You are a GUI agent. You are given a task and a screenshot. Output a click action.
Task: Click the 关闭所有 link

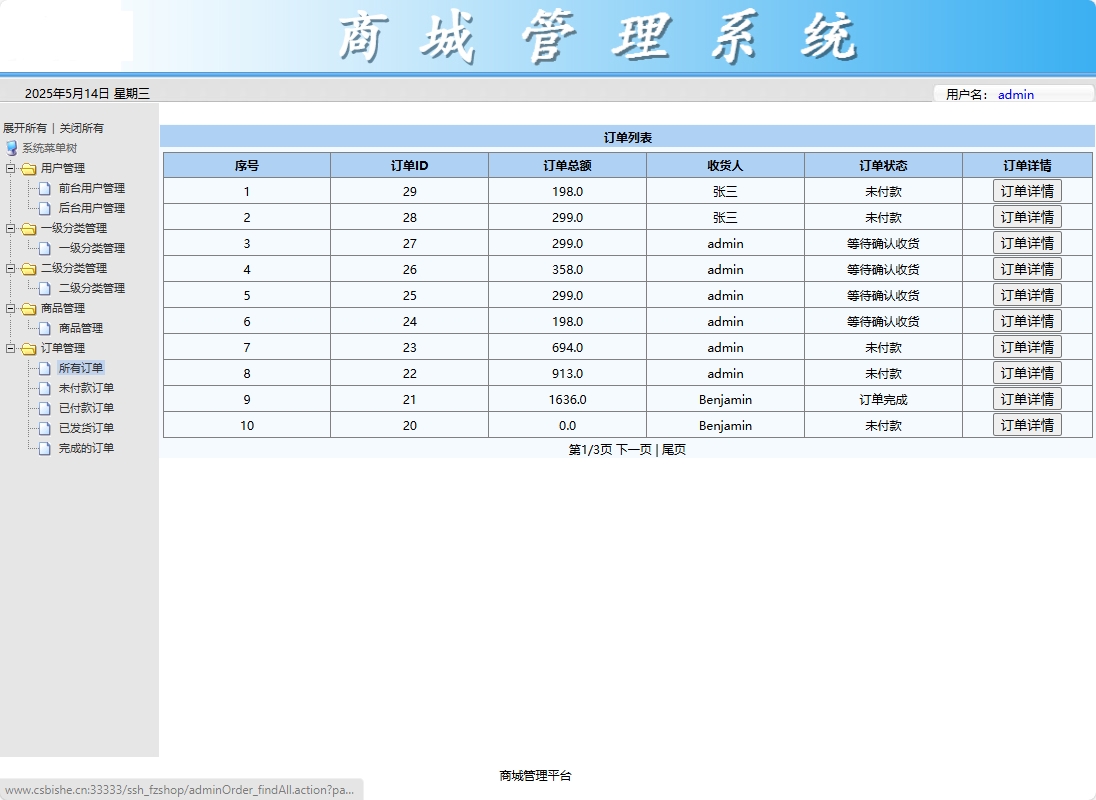coord(81,127)
